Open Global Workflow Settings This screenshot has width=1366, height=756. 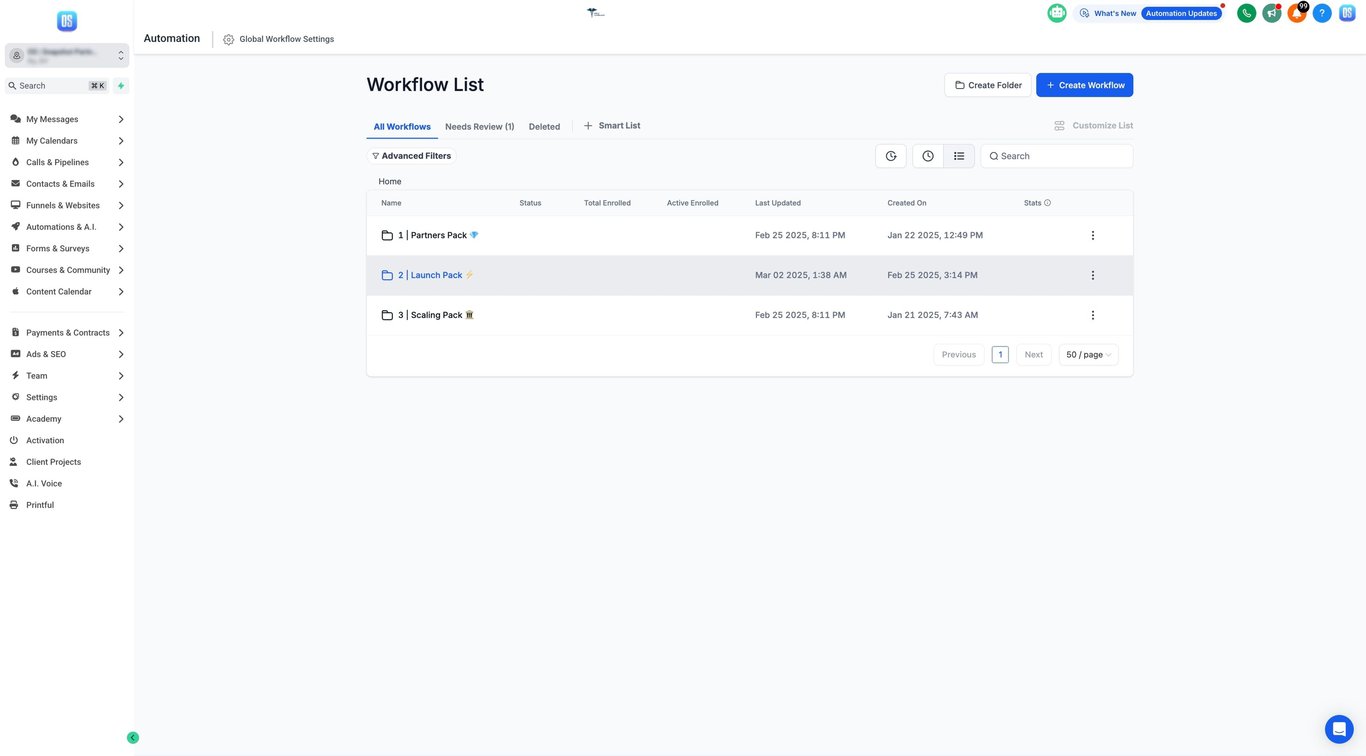point(279,39)
